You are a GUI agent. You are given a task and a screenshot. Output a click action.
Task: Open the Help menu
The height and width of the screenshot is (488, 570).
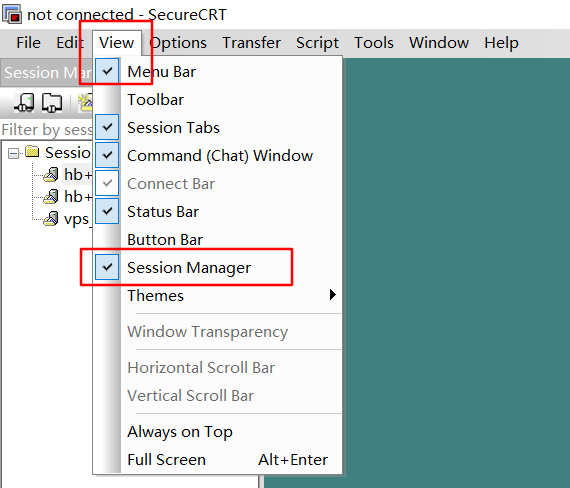tap(501, 43)
